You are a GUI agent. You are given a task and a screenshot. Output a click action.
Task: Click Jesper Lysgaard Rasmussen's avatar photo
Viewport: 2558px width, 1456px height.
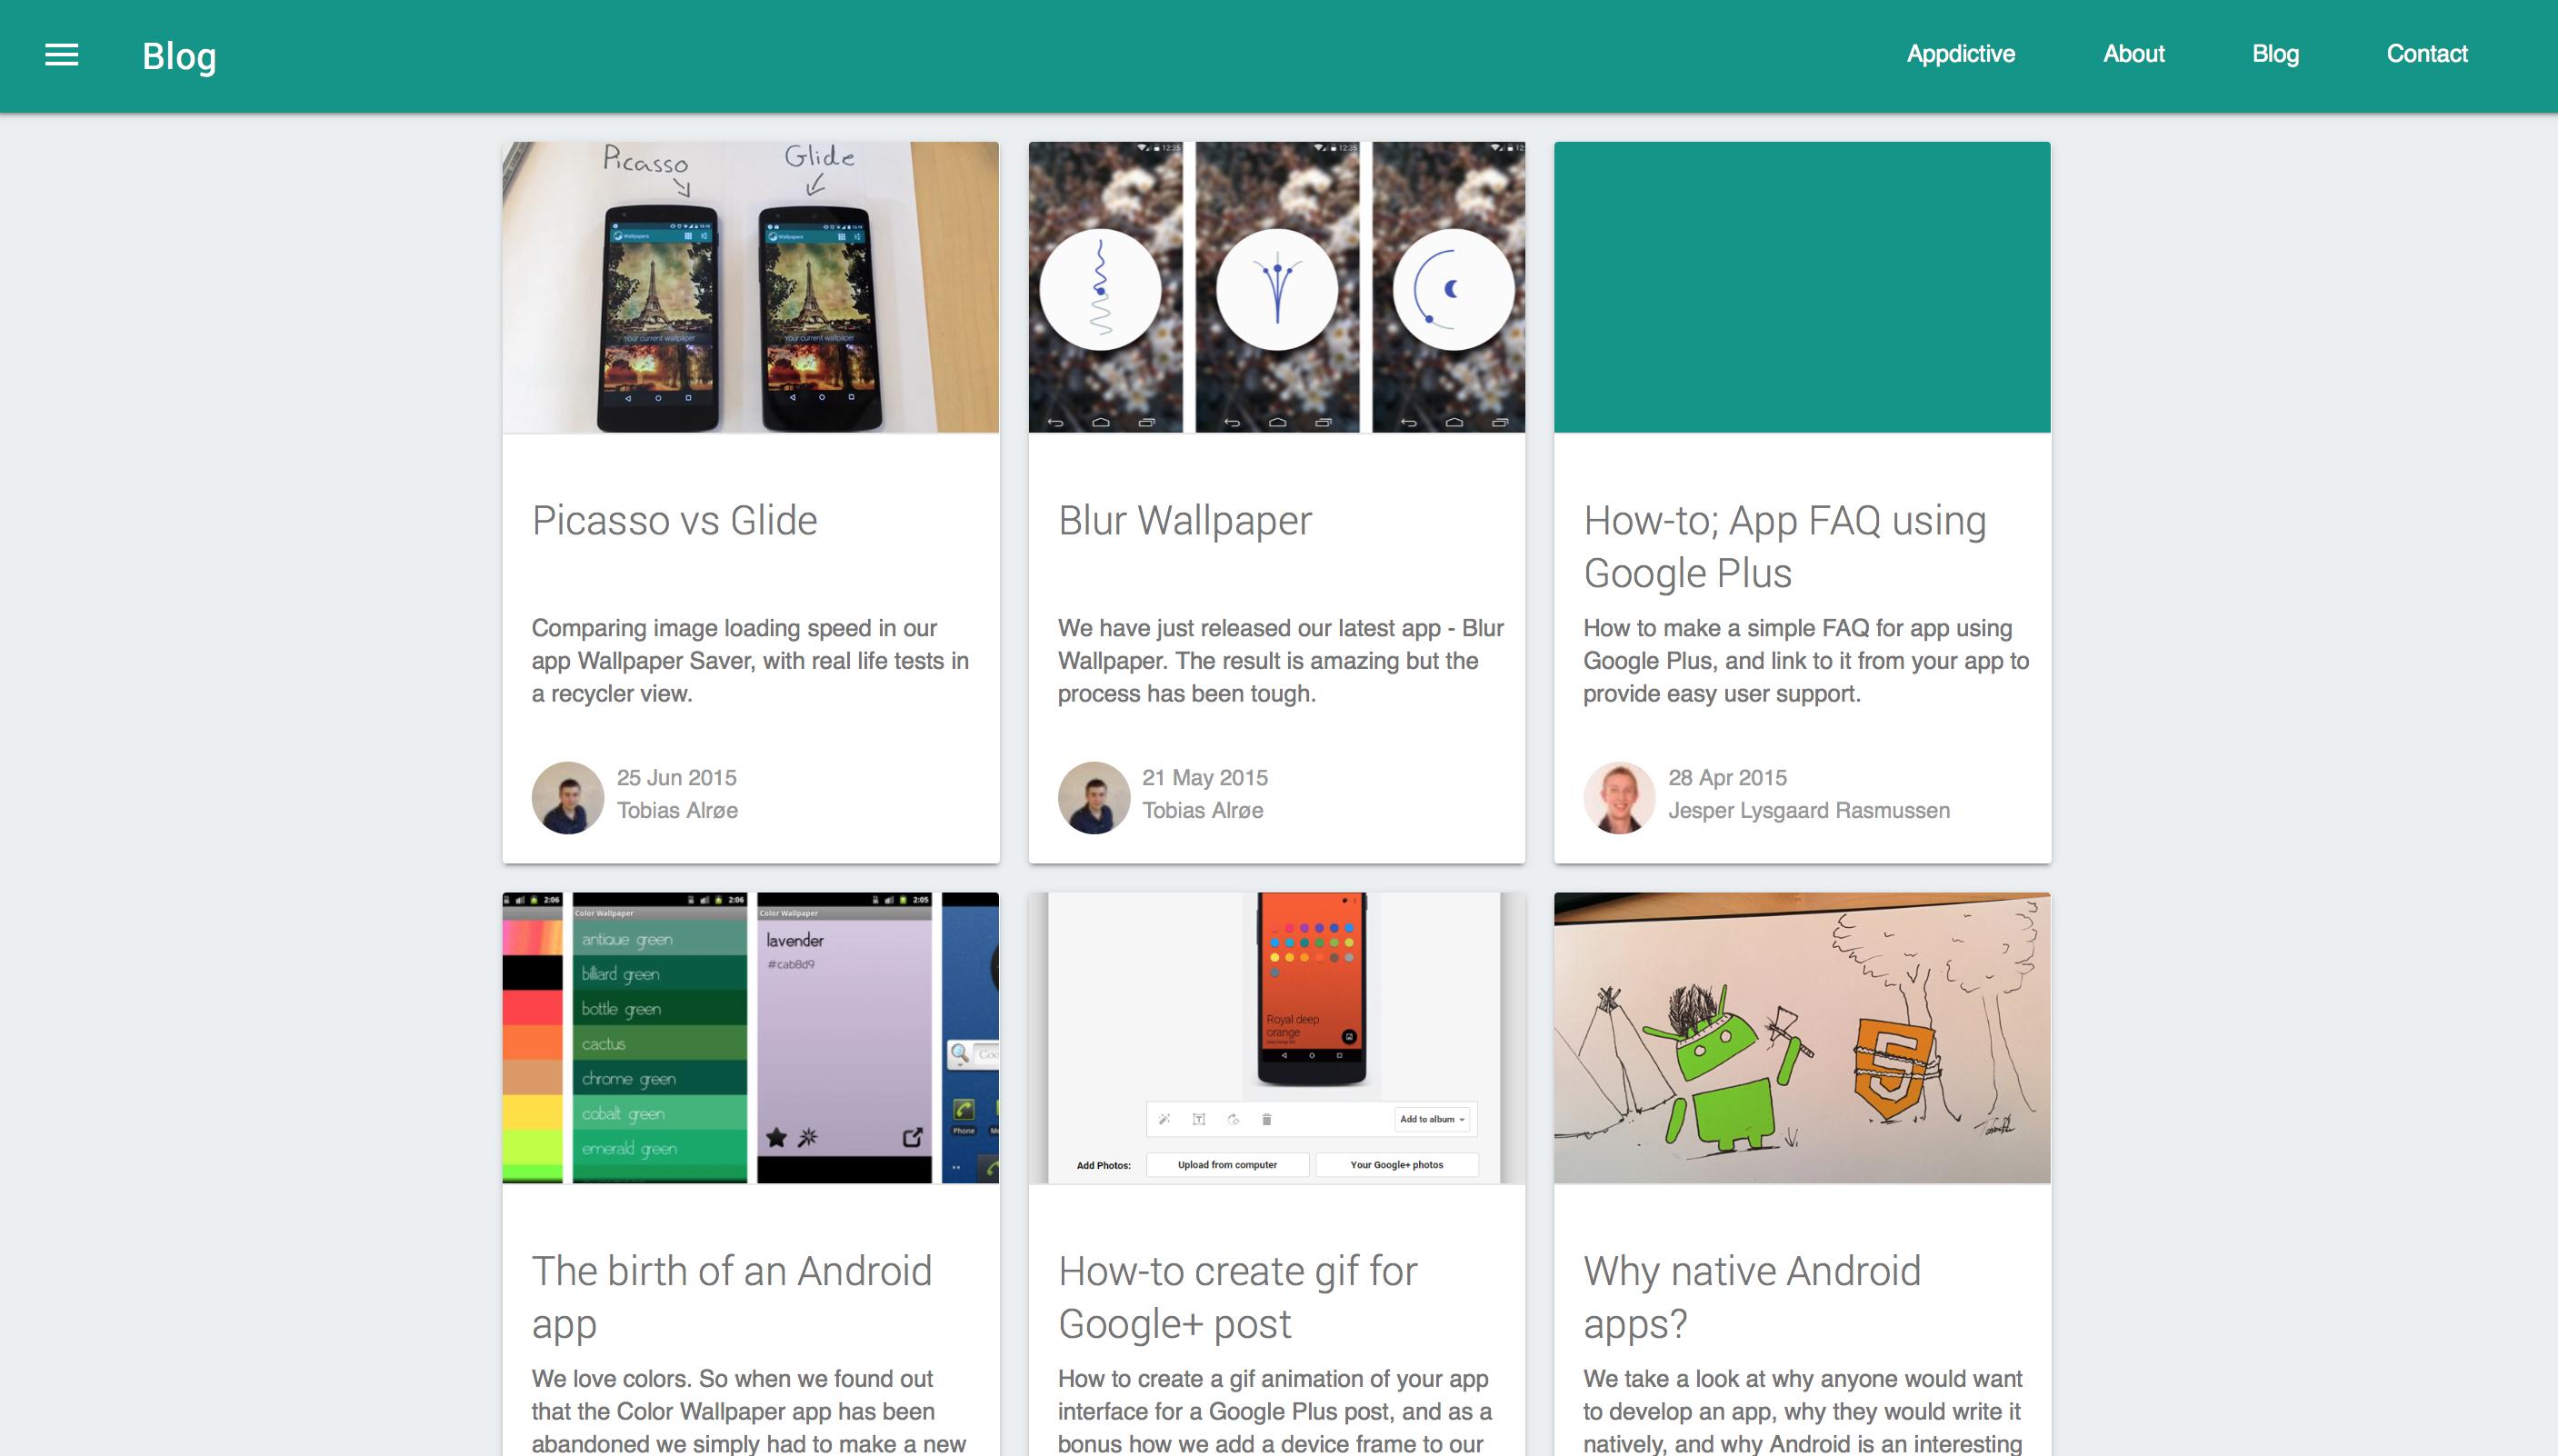1619,797
